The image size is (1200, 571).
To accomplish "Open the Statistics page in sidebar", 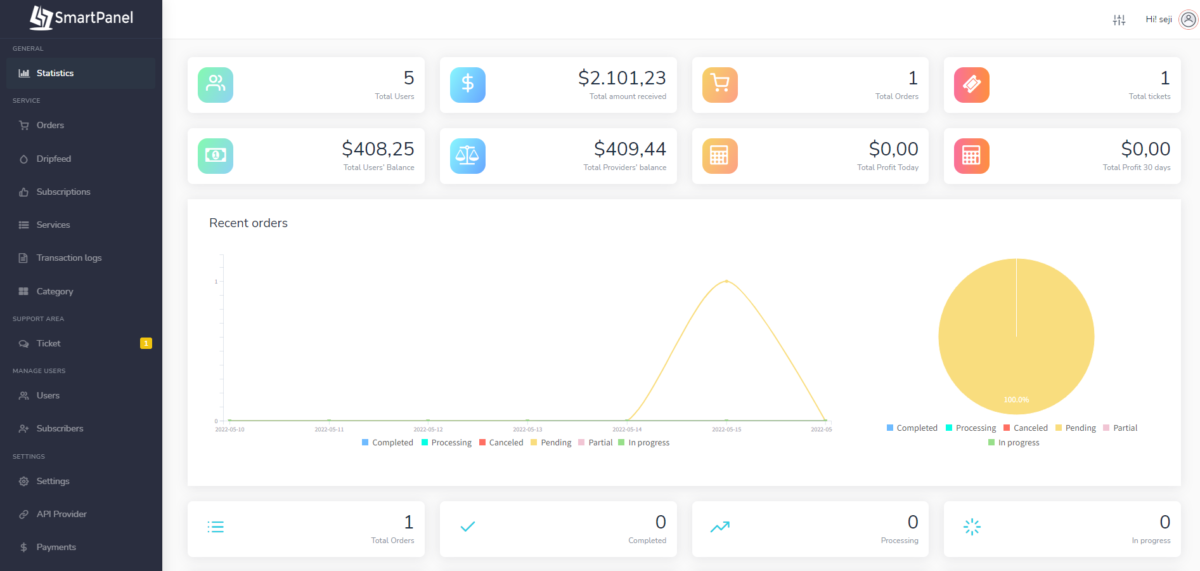I will click(x=80, y=73).
